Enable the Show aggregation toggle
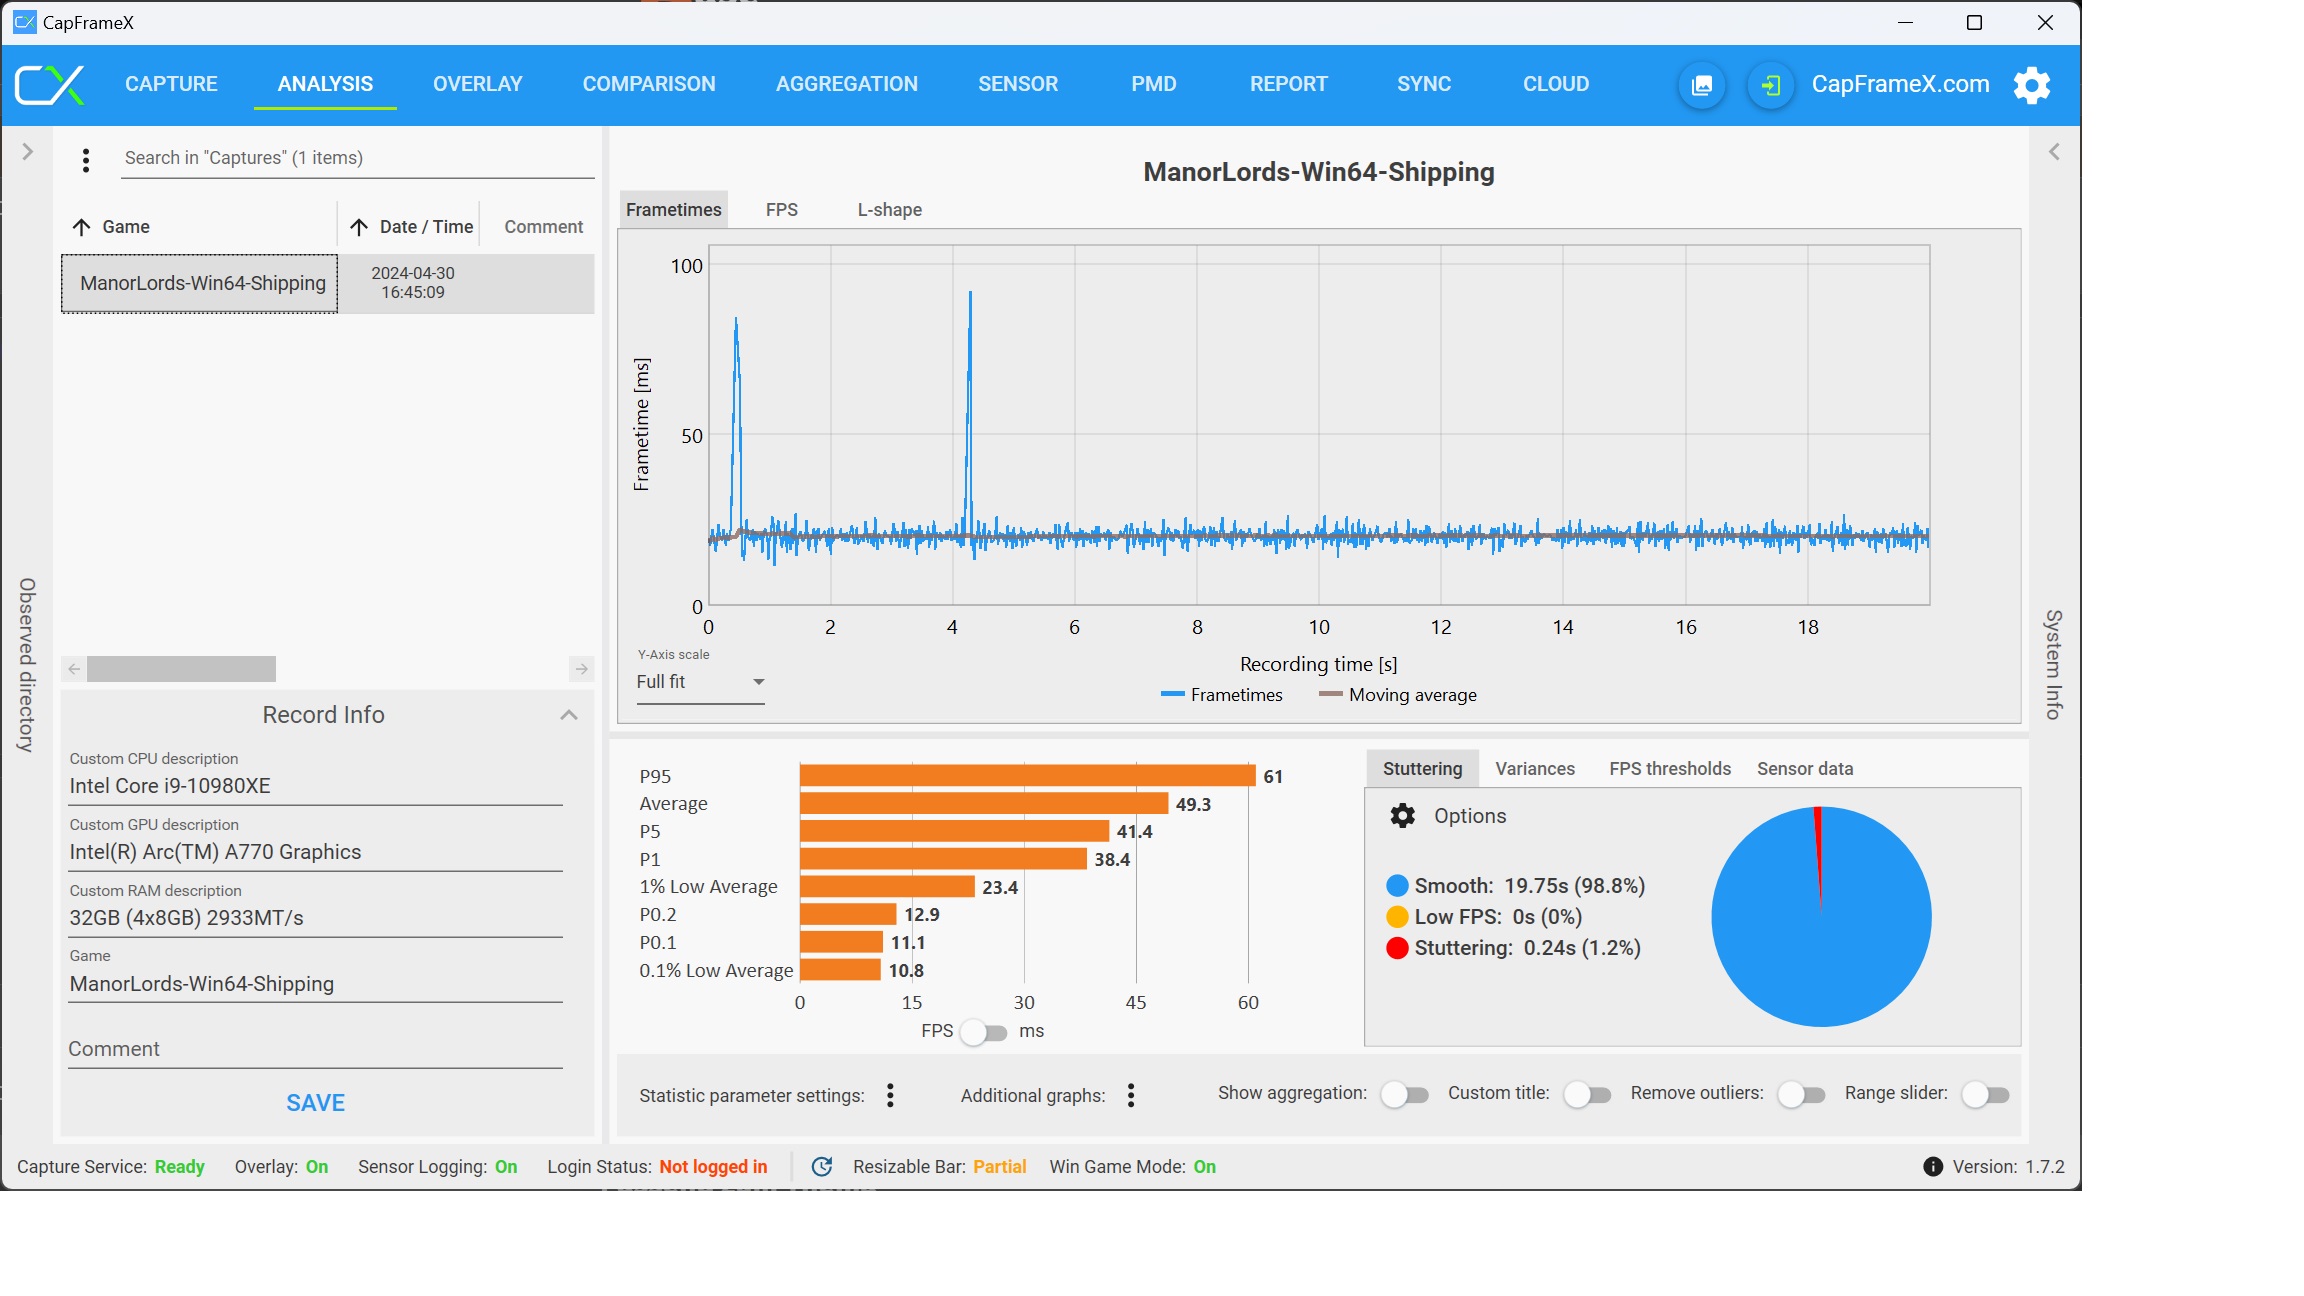This screenshot has width=2304, height=1296. [1404, 1095]
